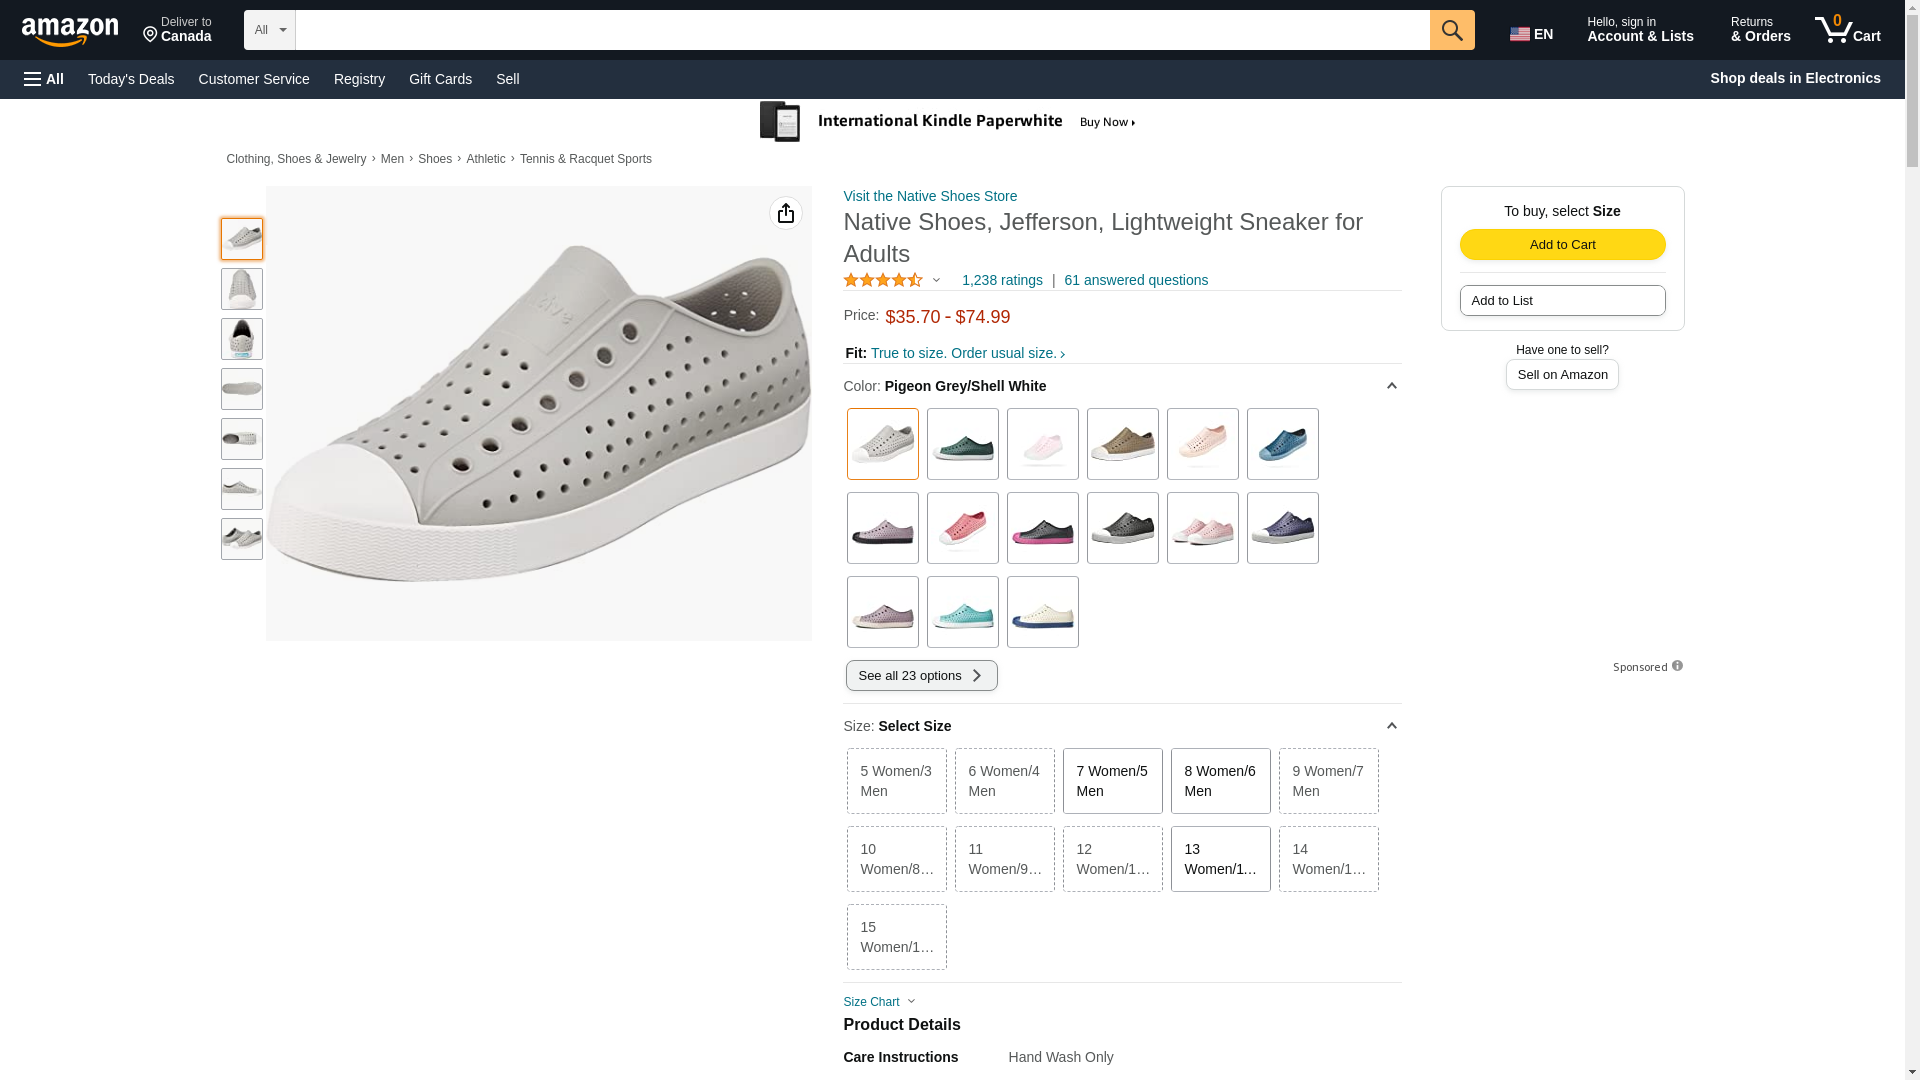
Task: Expand the star rating breakdown arrow
Action: click(936, 280)
